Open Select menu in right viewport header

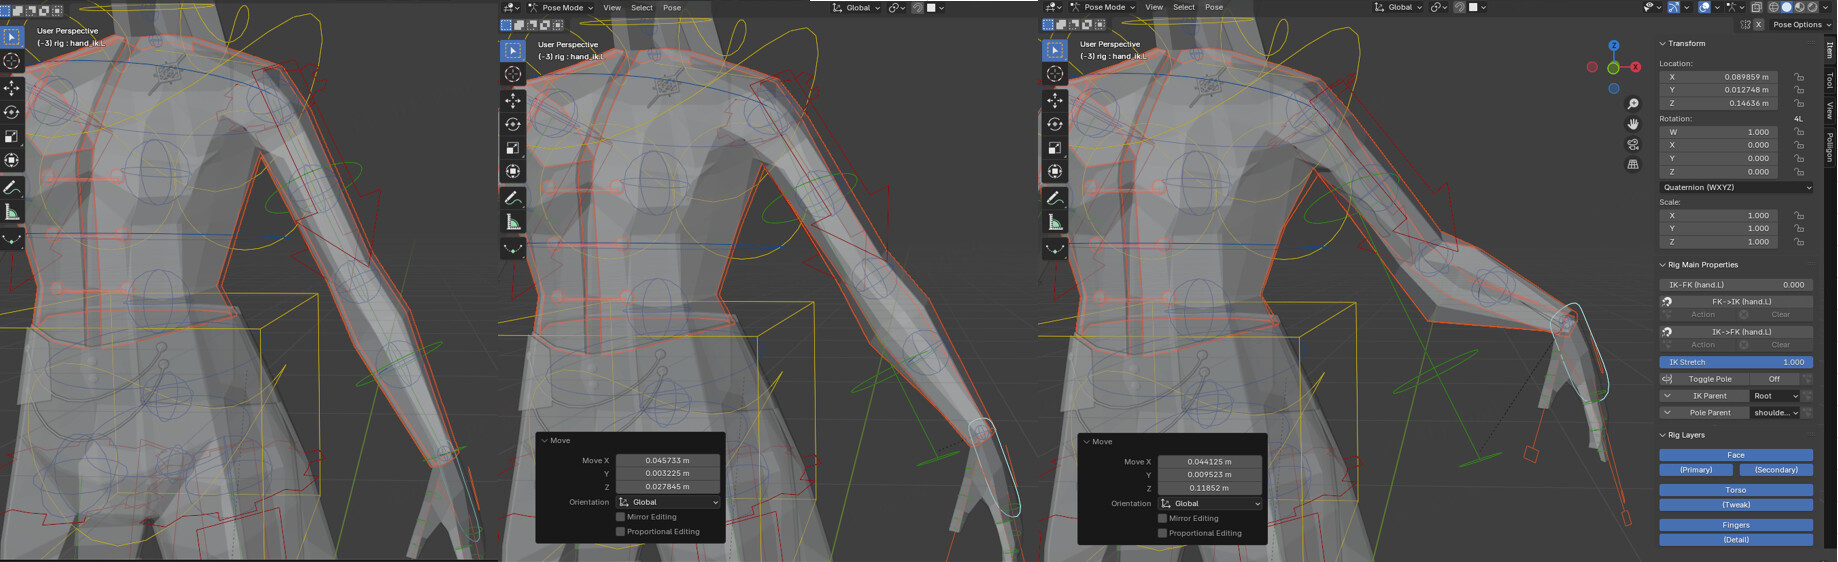(1184, 7)
